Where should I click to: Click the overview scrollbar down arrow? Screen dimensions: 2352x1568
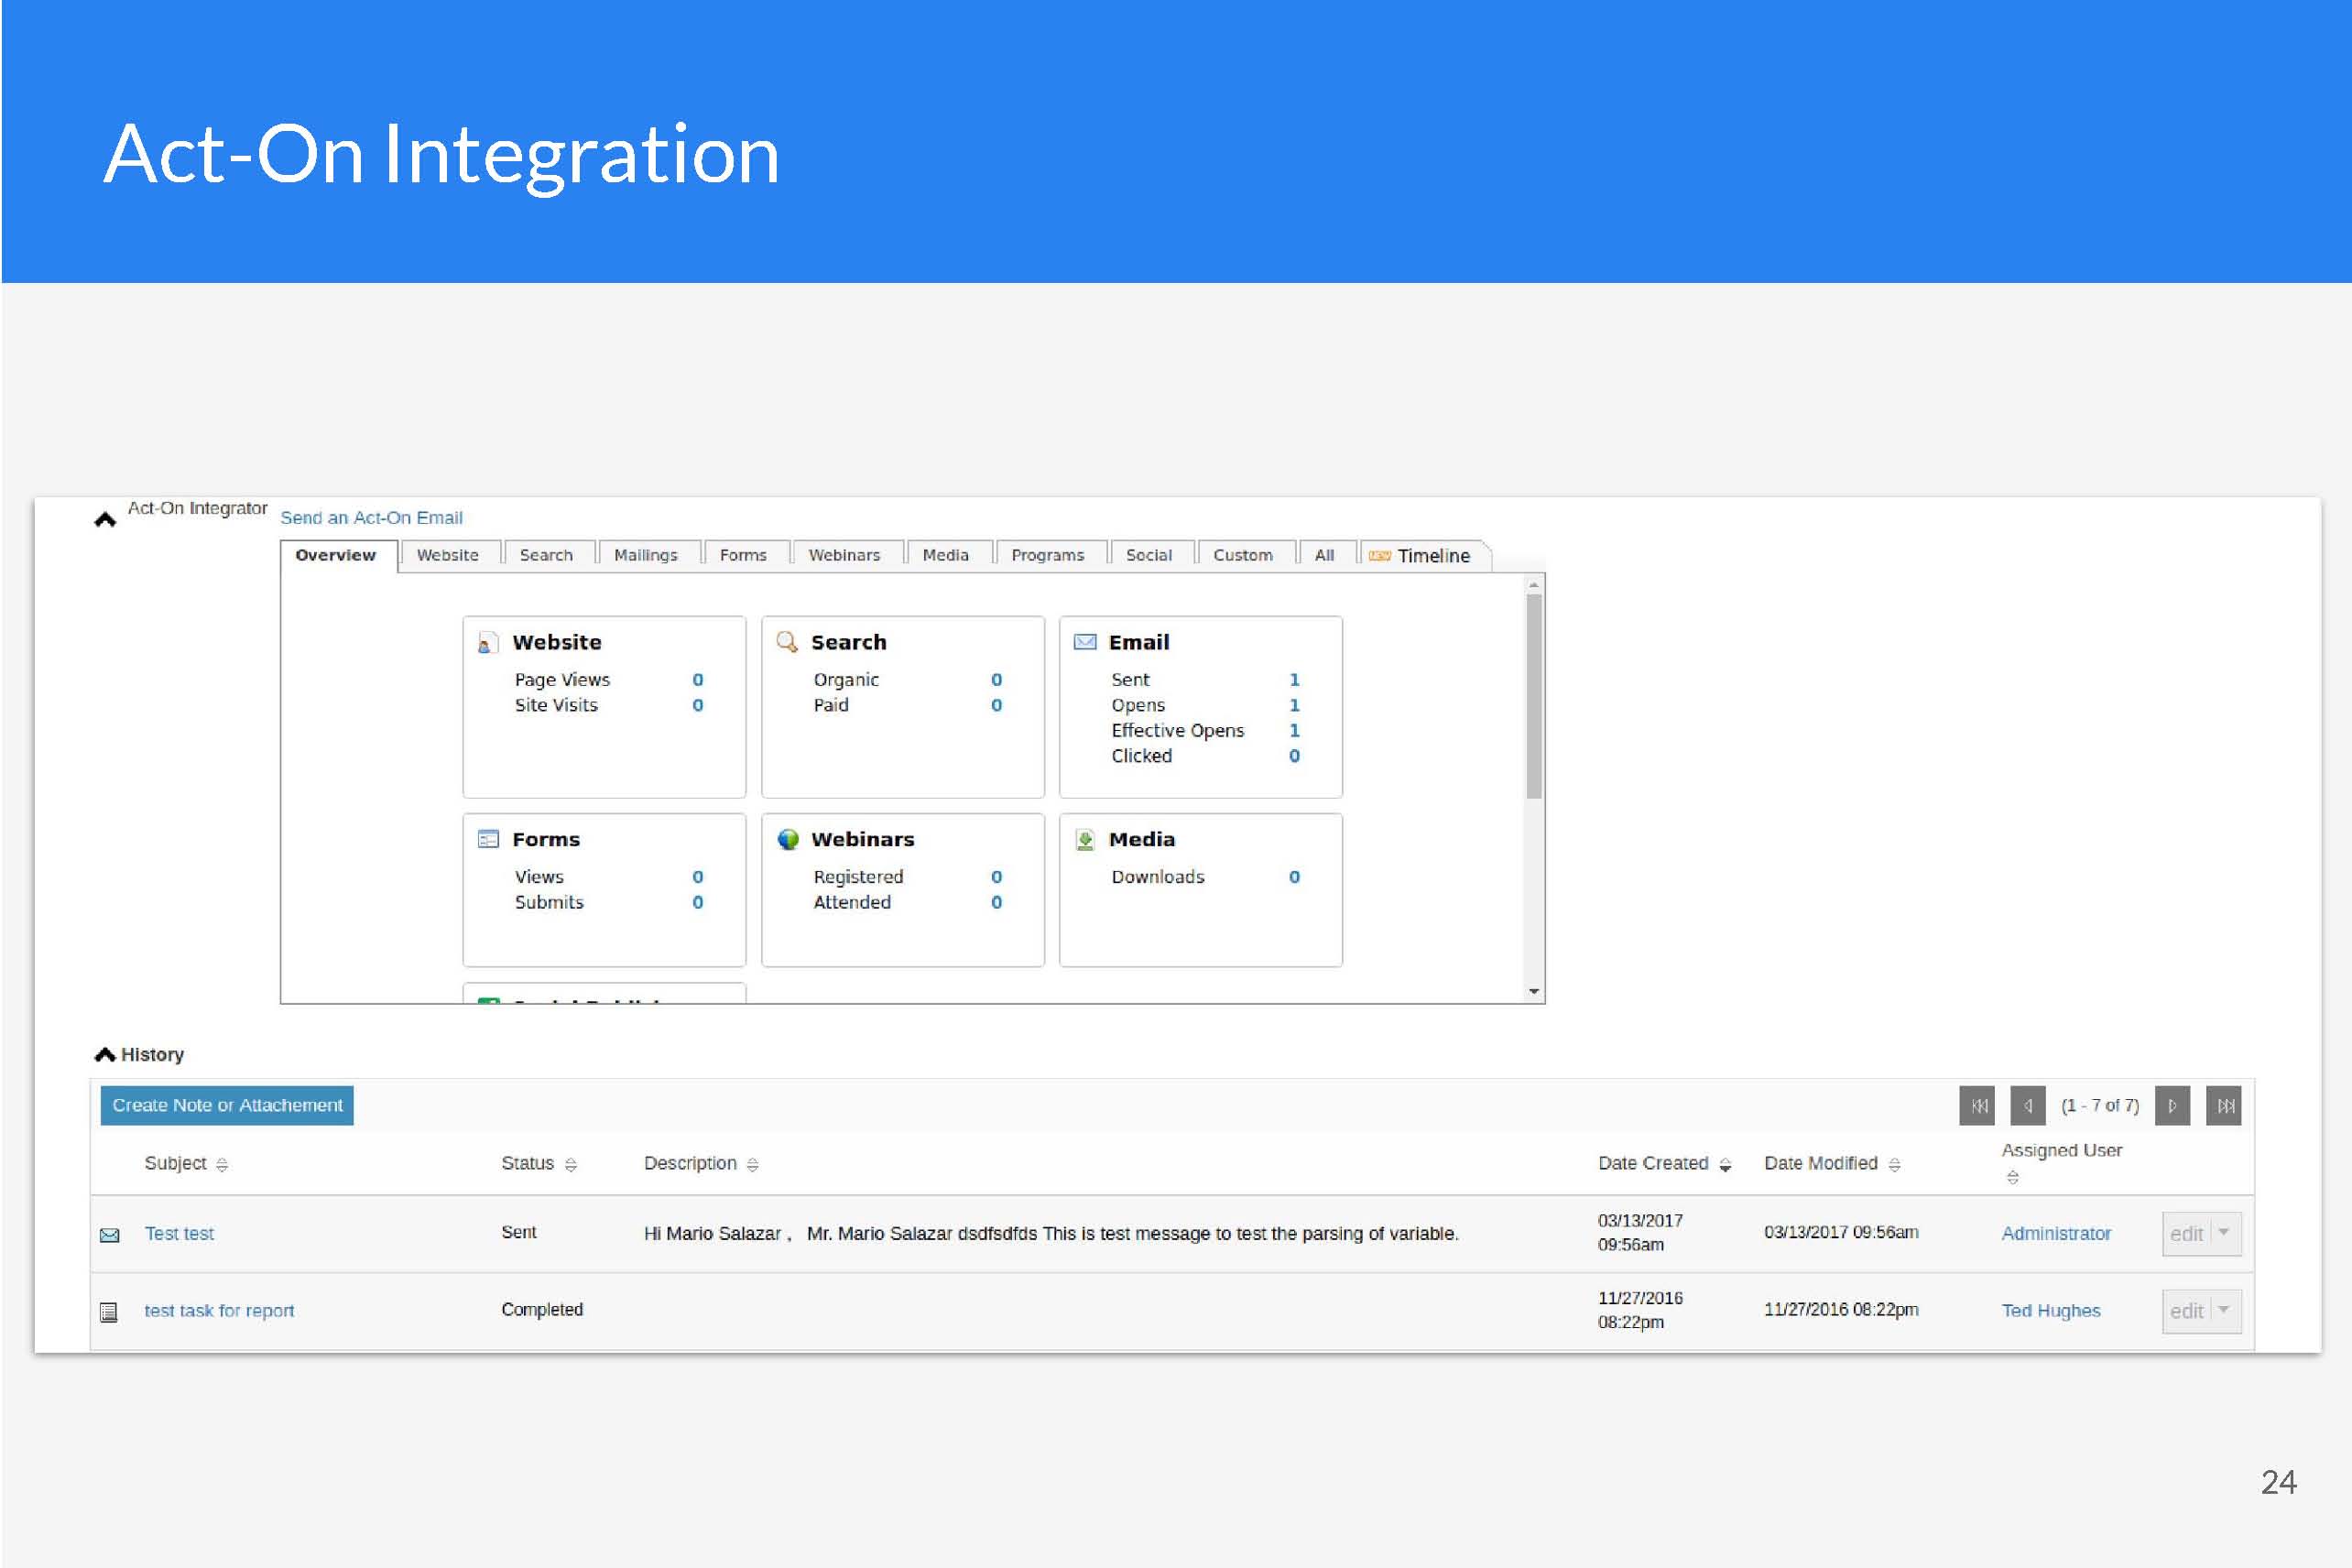coord(1534,992)
